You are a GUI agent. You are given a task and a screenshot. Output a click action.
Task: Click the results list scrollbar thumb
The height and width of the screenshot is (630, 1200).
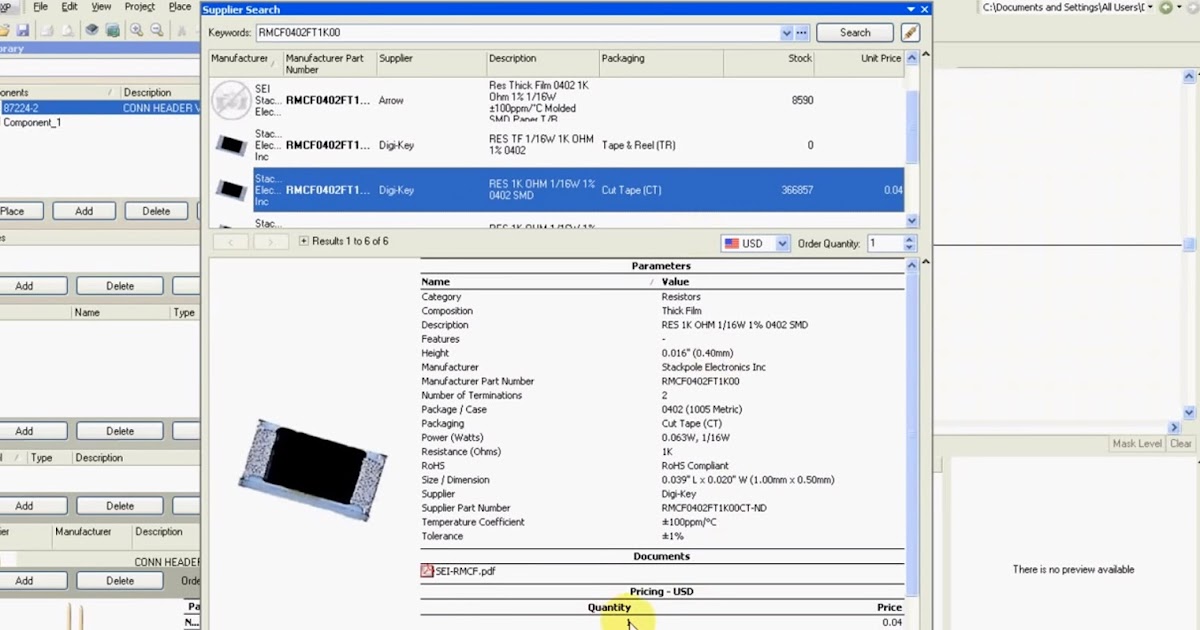(x=912, y=125)
